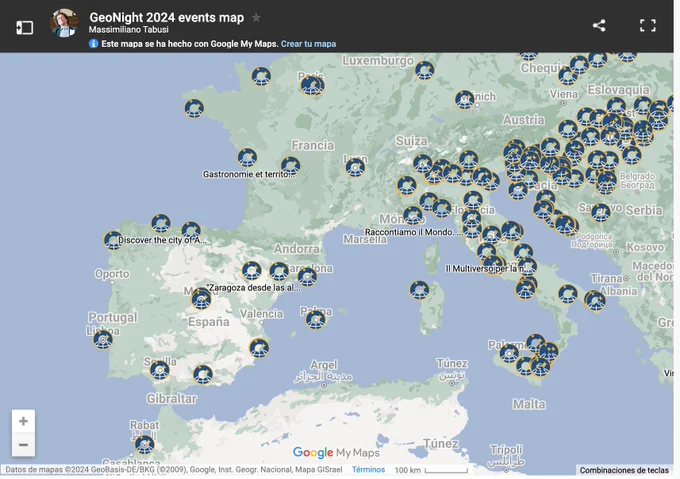Click the event marker on Palma island

point(315,320)
